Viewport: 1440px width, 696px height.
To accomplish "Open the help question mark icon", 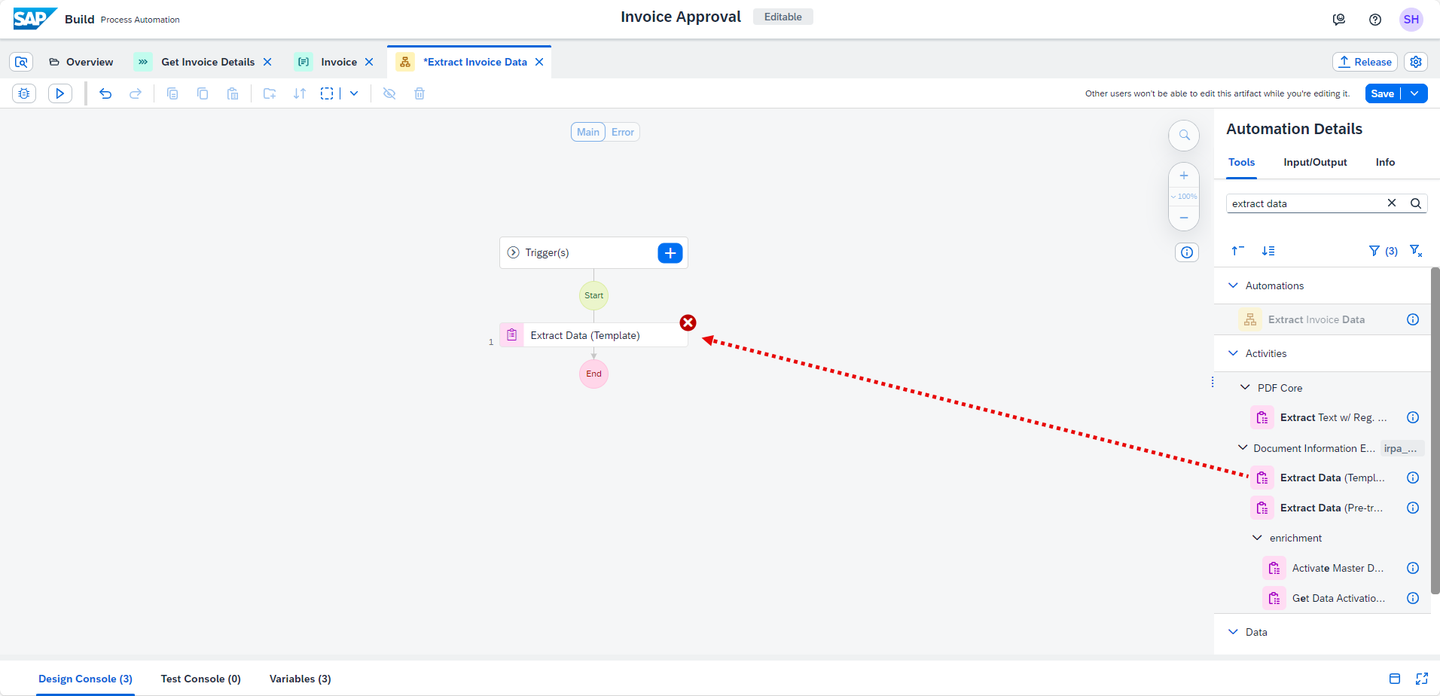I will click(1375, 19).
